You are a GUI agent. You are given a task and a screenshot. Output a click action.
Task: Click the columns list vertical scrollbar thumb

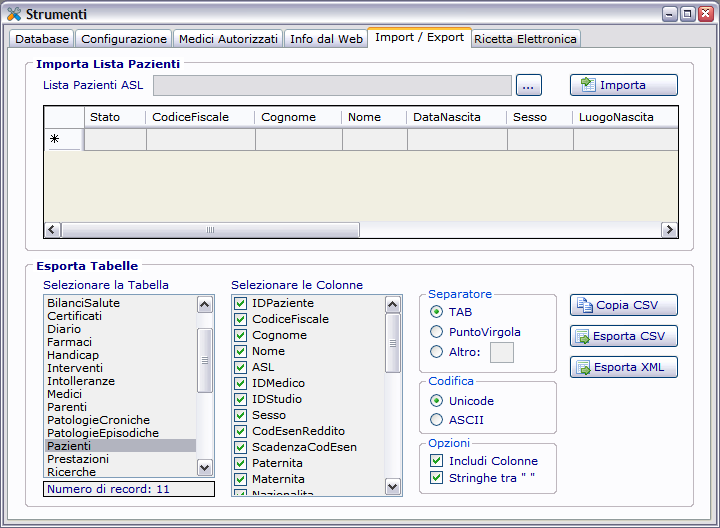coord(393,343)
